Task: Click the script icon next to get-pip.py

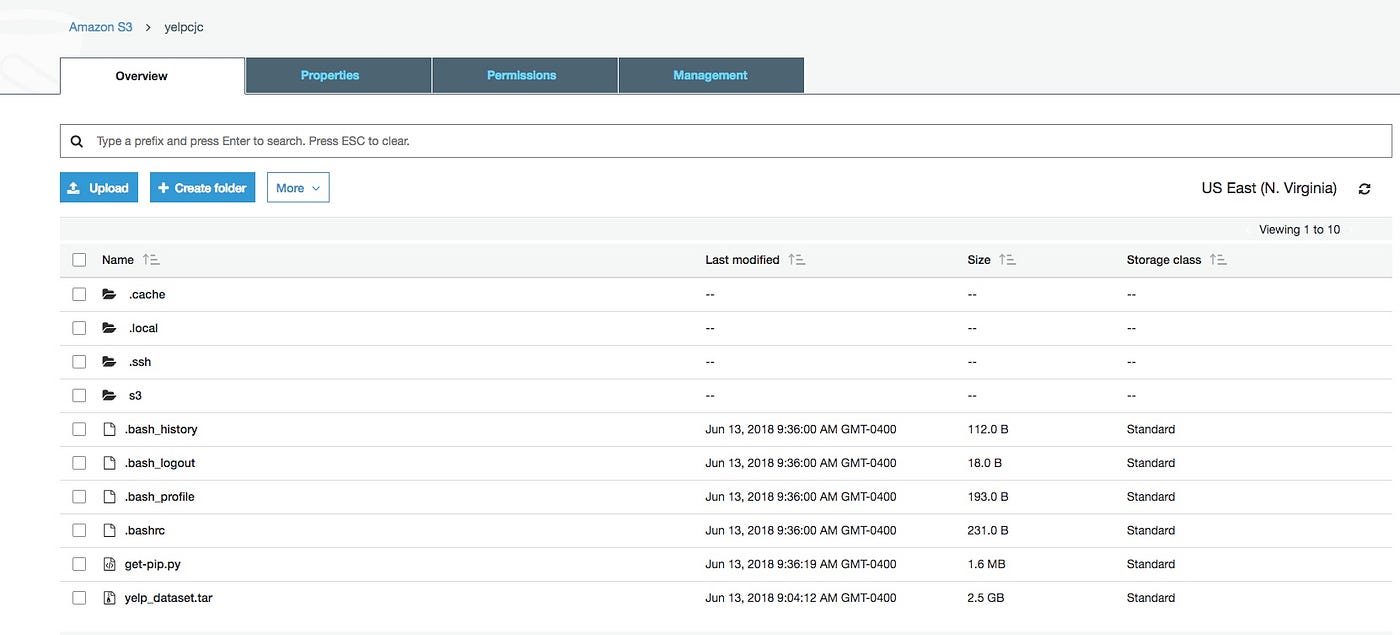Action: [108, 563]
